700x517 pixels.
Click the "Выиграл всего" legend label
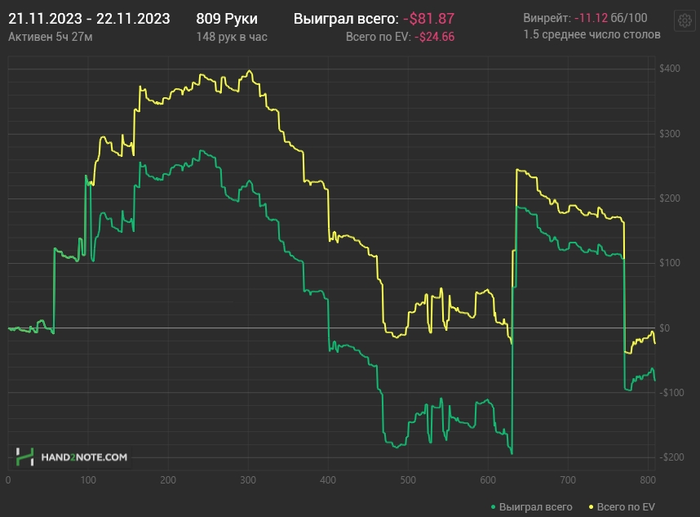537,508
